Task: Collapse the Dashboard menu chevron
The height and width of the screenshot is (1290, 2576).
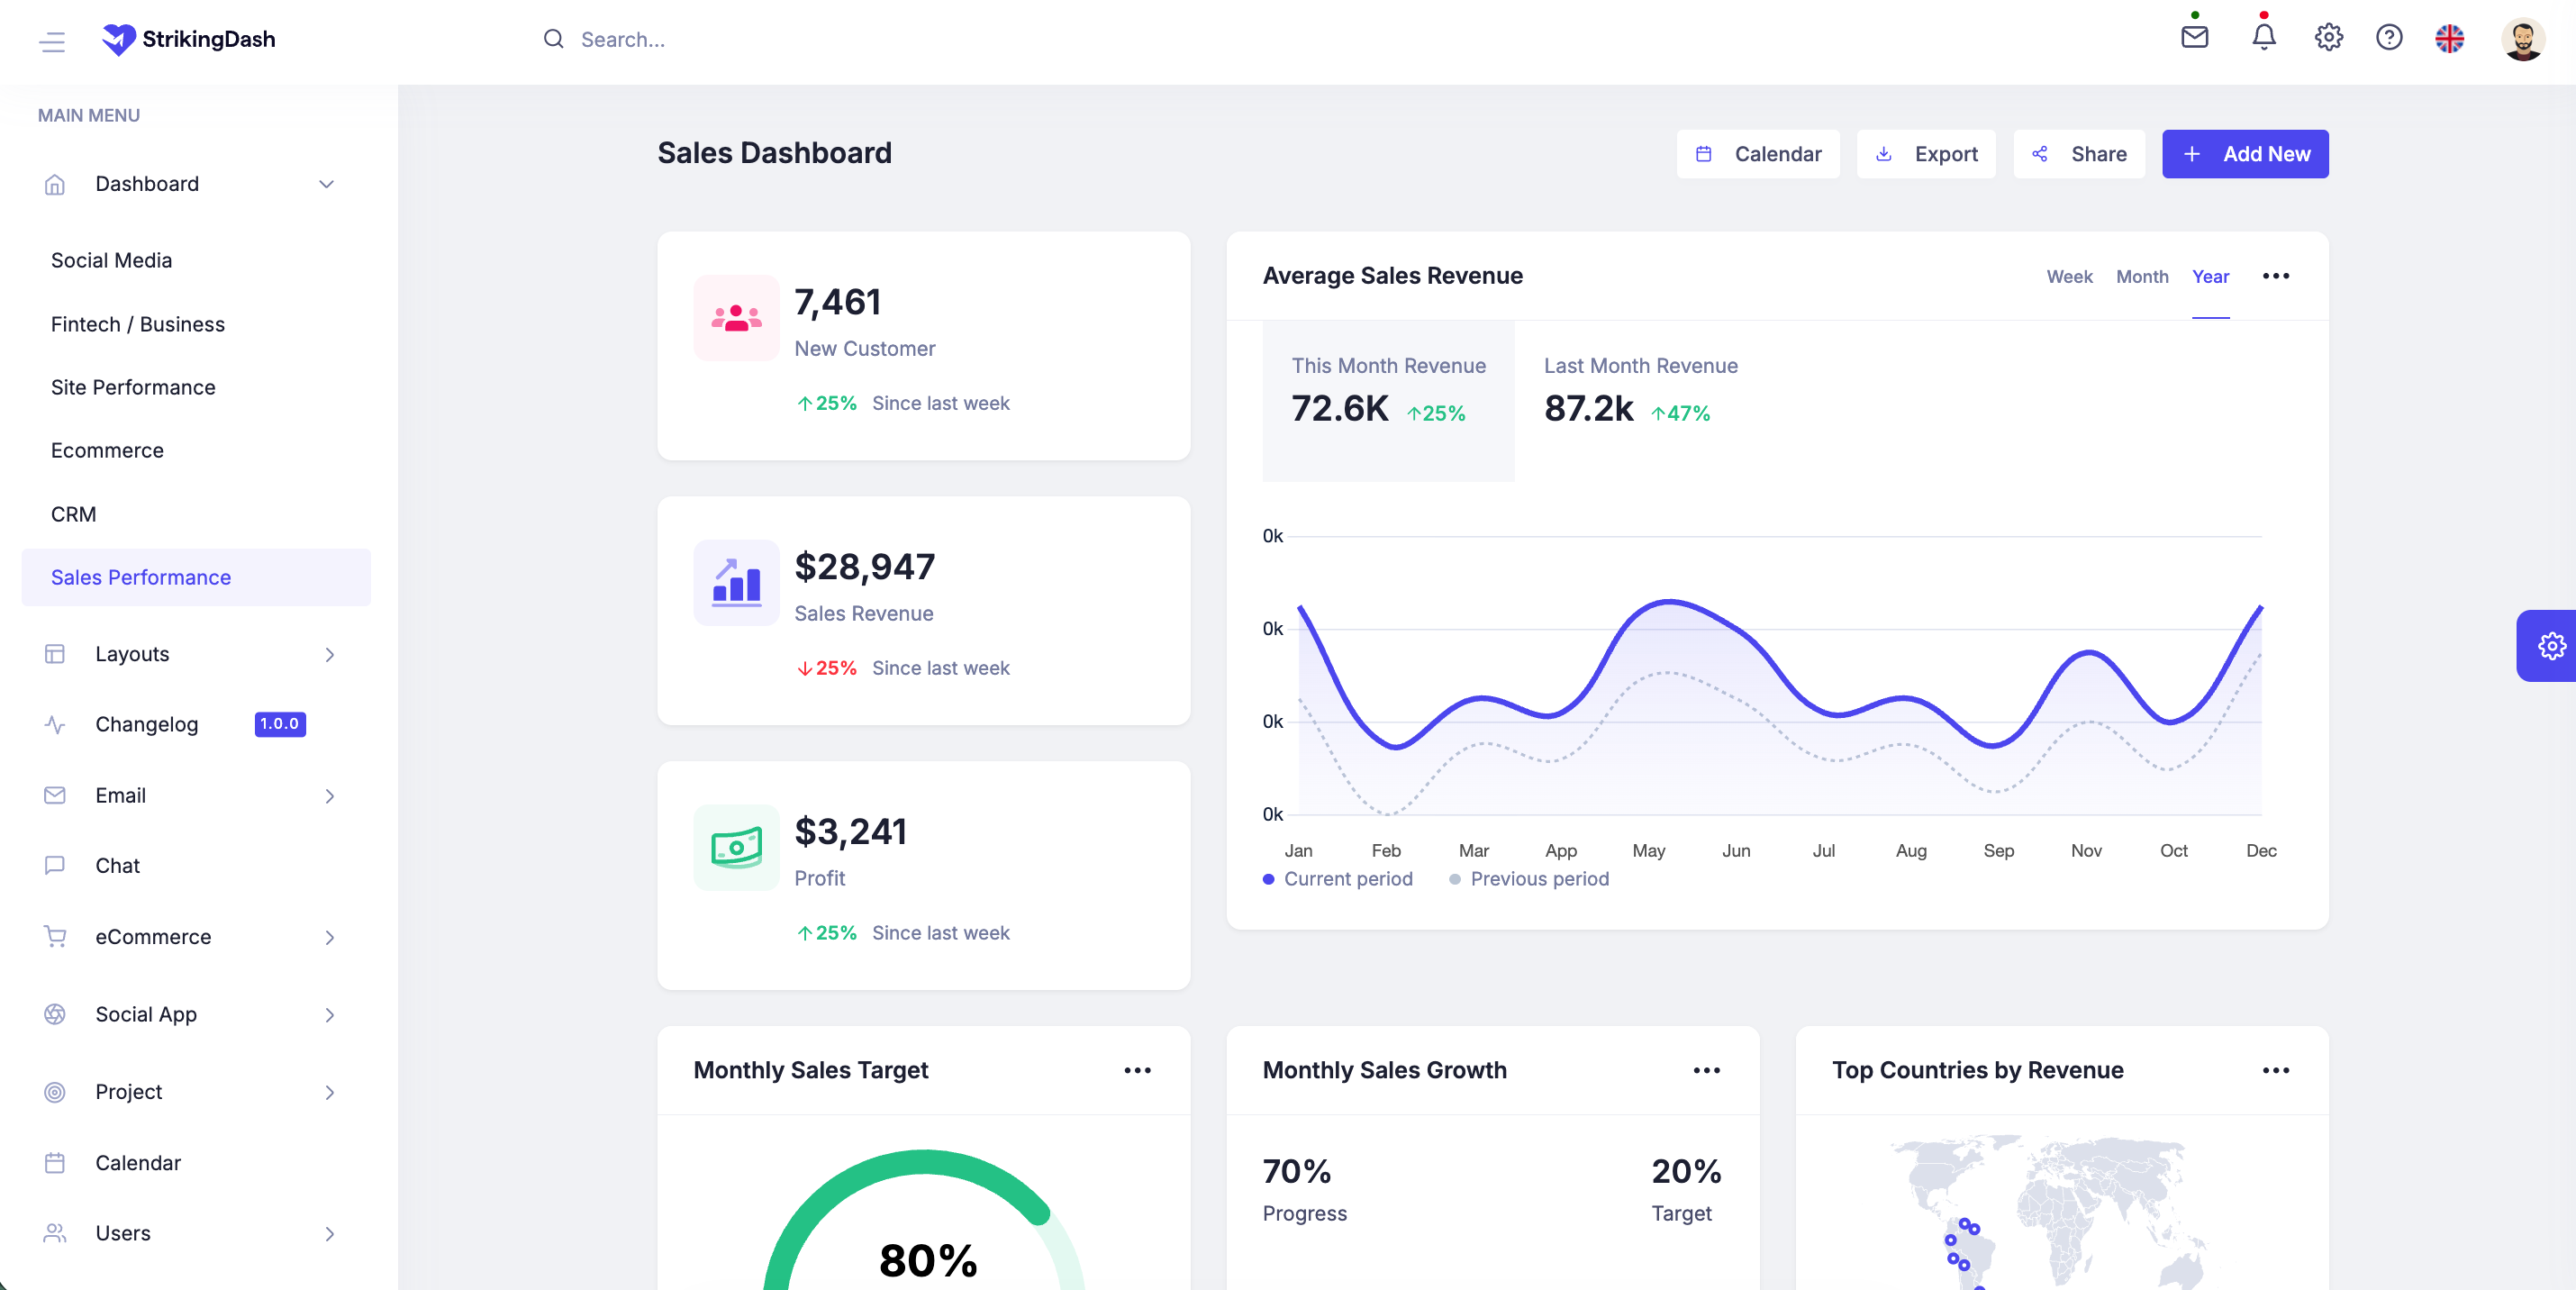Action: coord(325,184)
